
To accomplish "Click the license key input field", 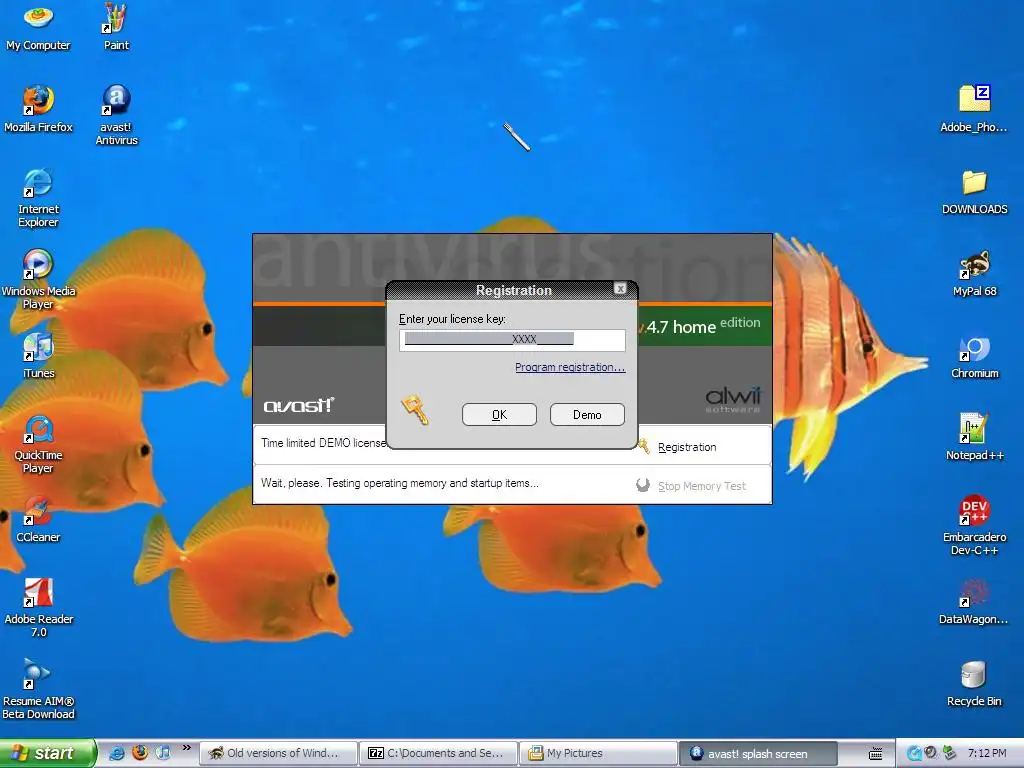I will tap(512, 340).
